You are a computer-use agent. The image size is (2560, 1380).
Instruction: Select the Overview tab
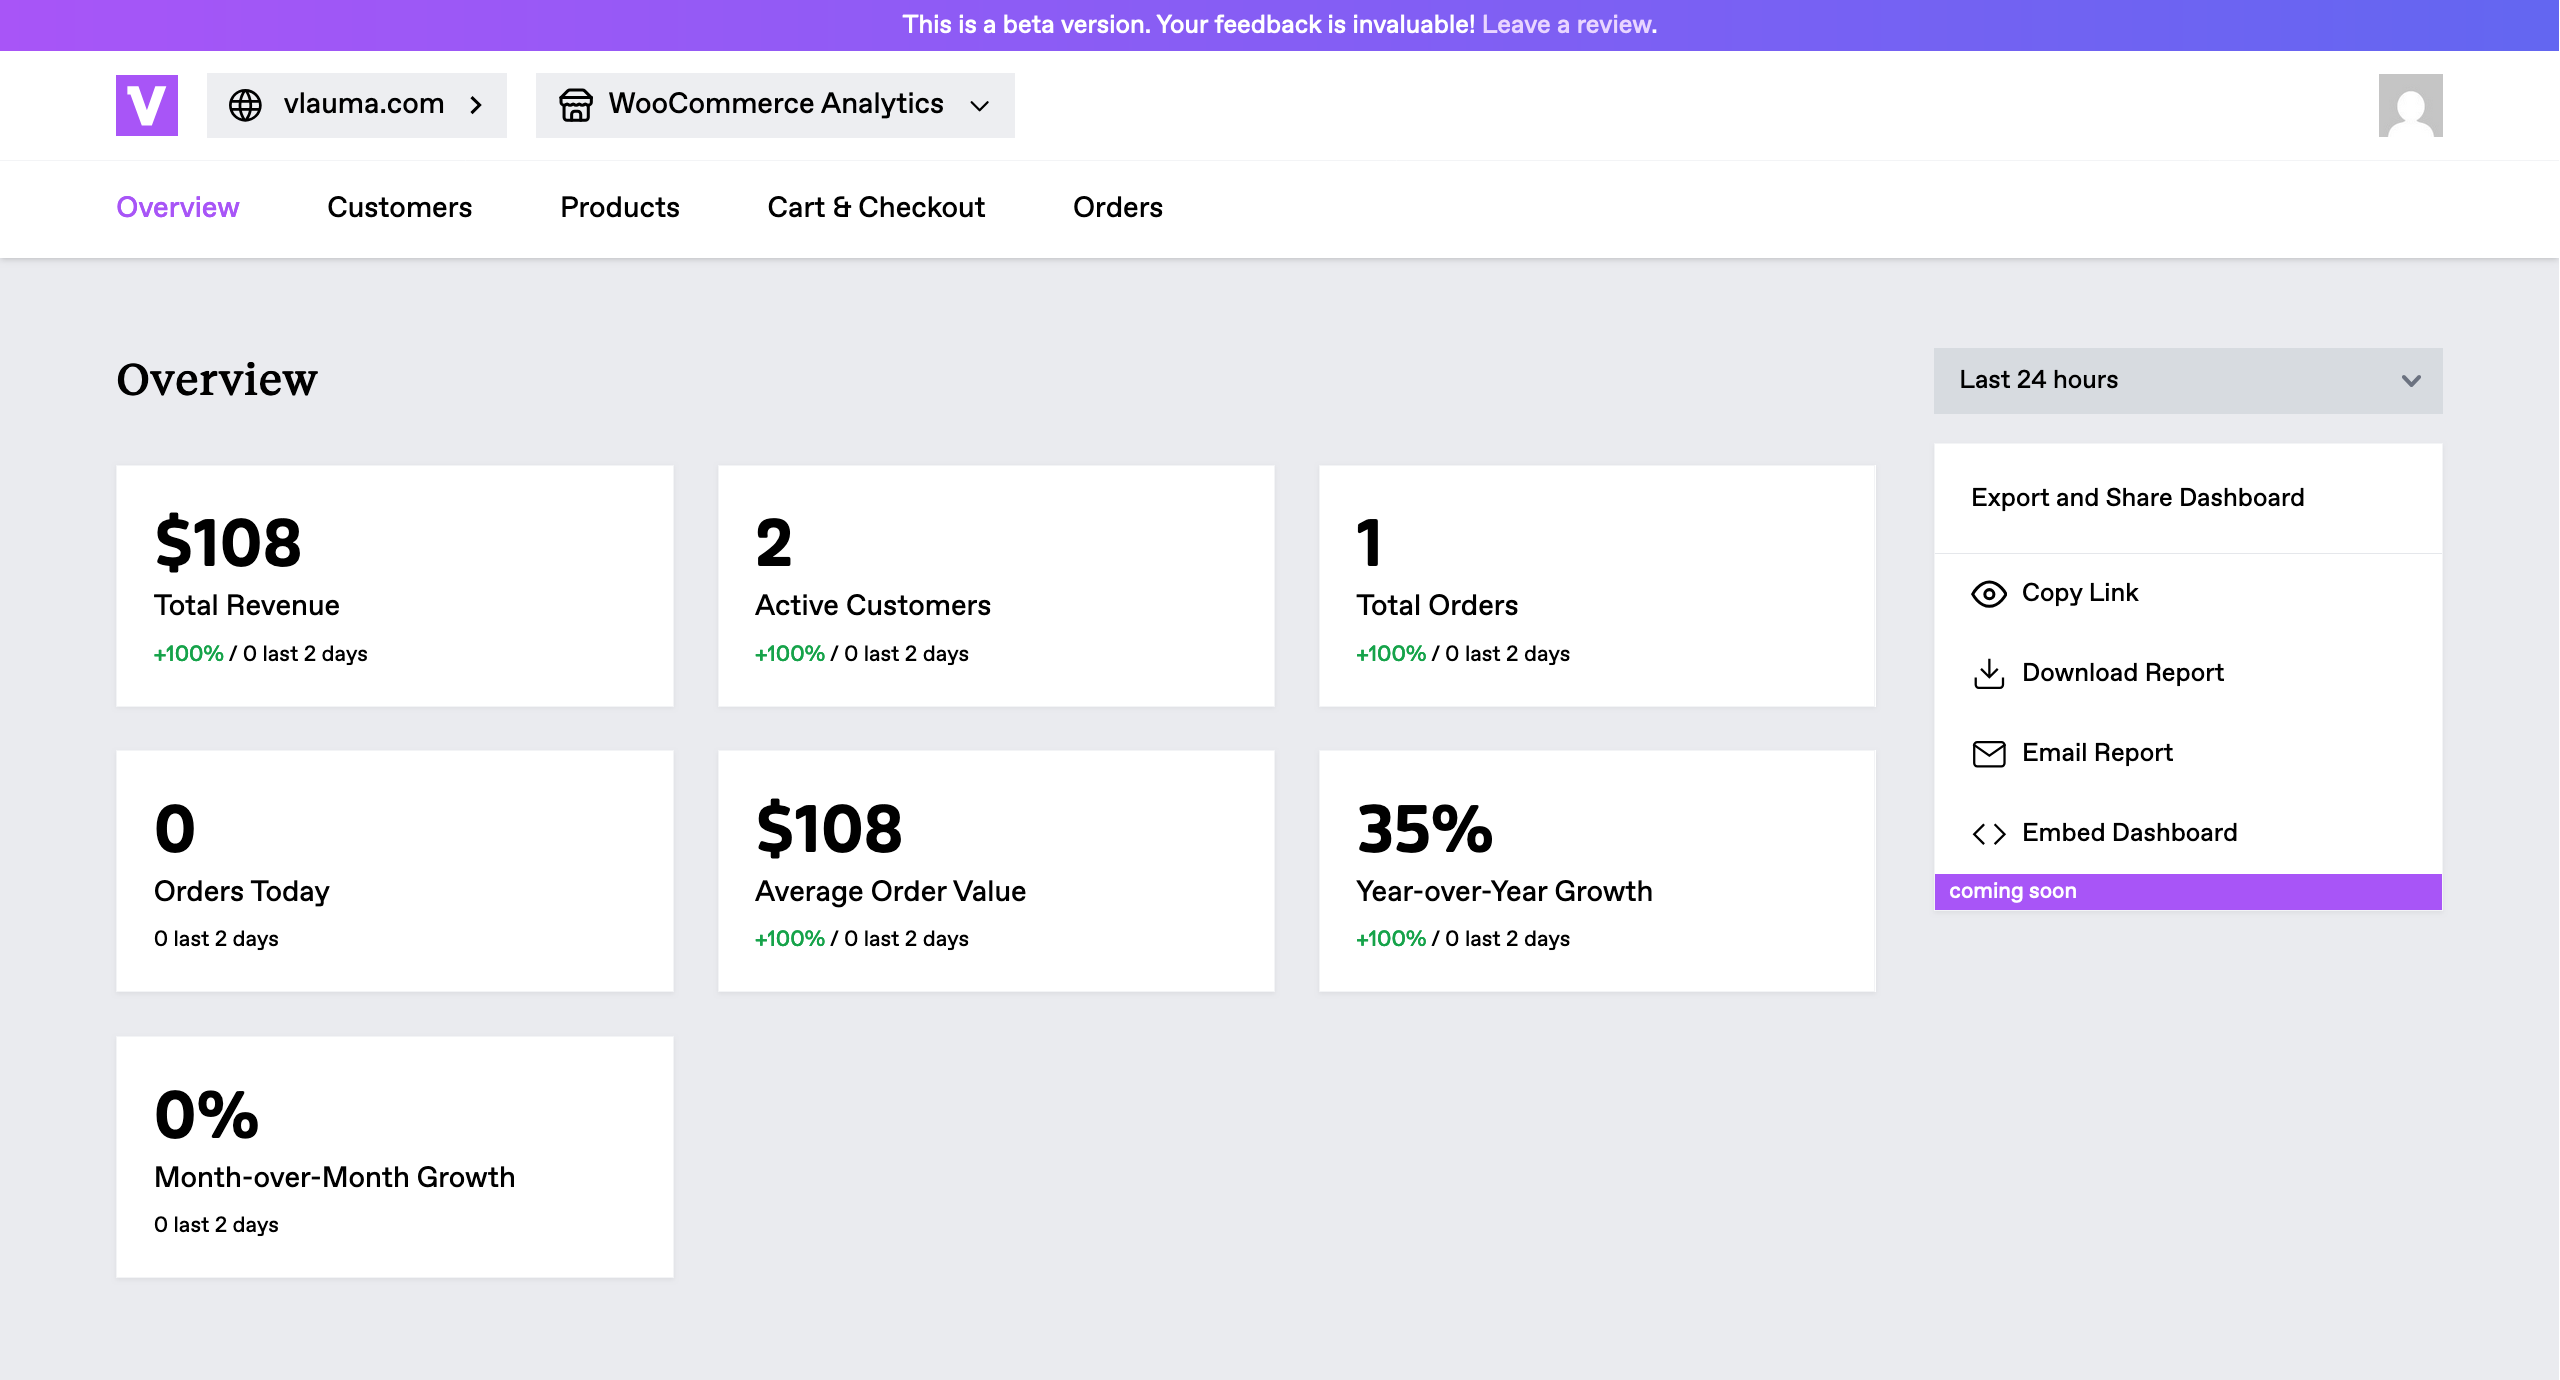(x=178, y=207)
